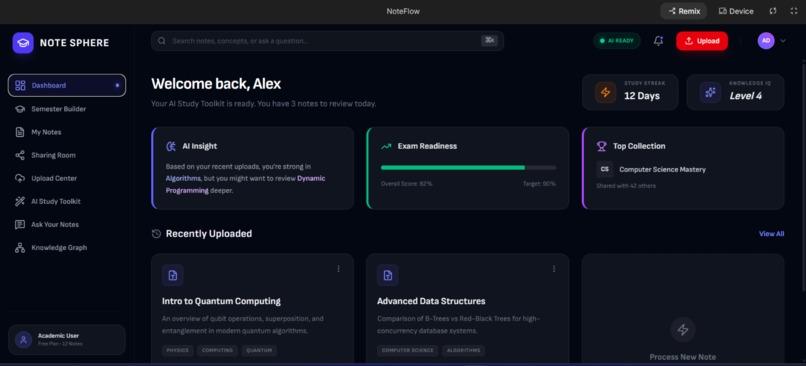This screenshot has width=806, height=366.
Task: Click the Knowledge Graph node icon
Action: [x=20, y=248]
